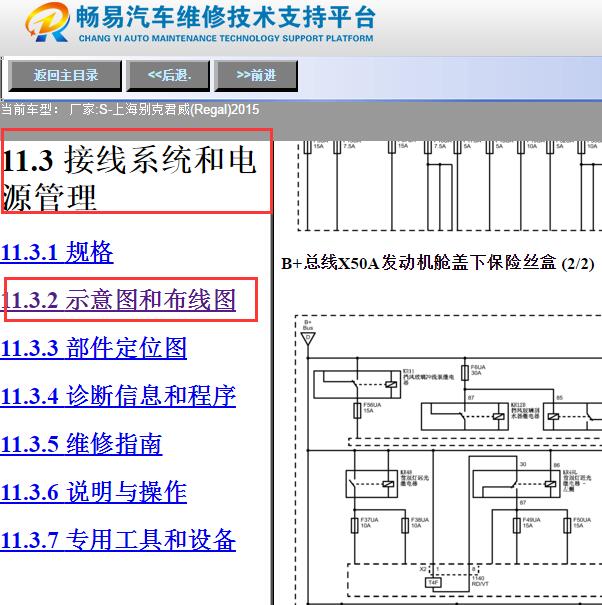
Task: Click the B+ Bus triangle symbol
Action: point(308,338)
